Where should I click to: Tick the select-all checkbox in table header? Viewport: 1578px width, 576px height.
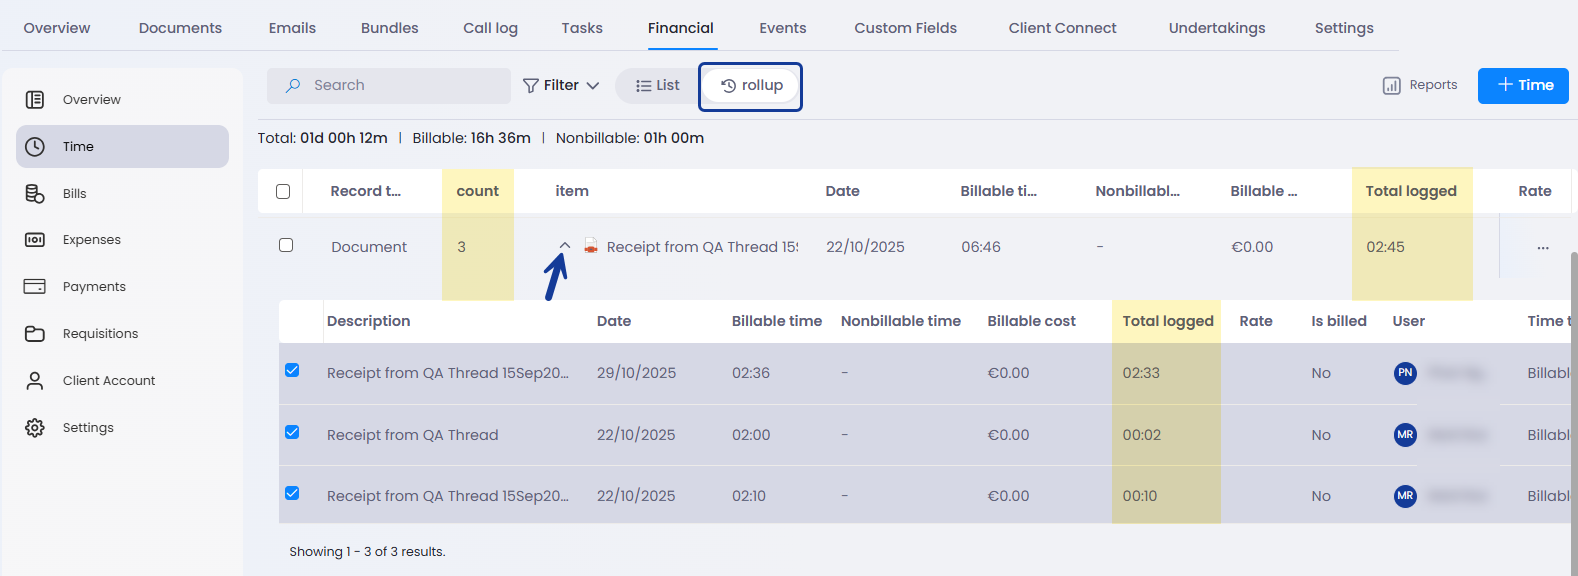283,191
